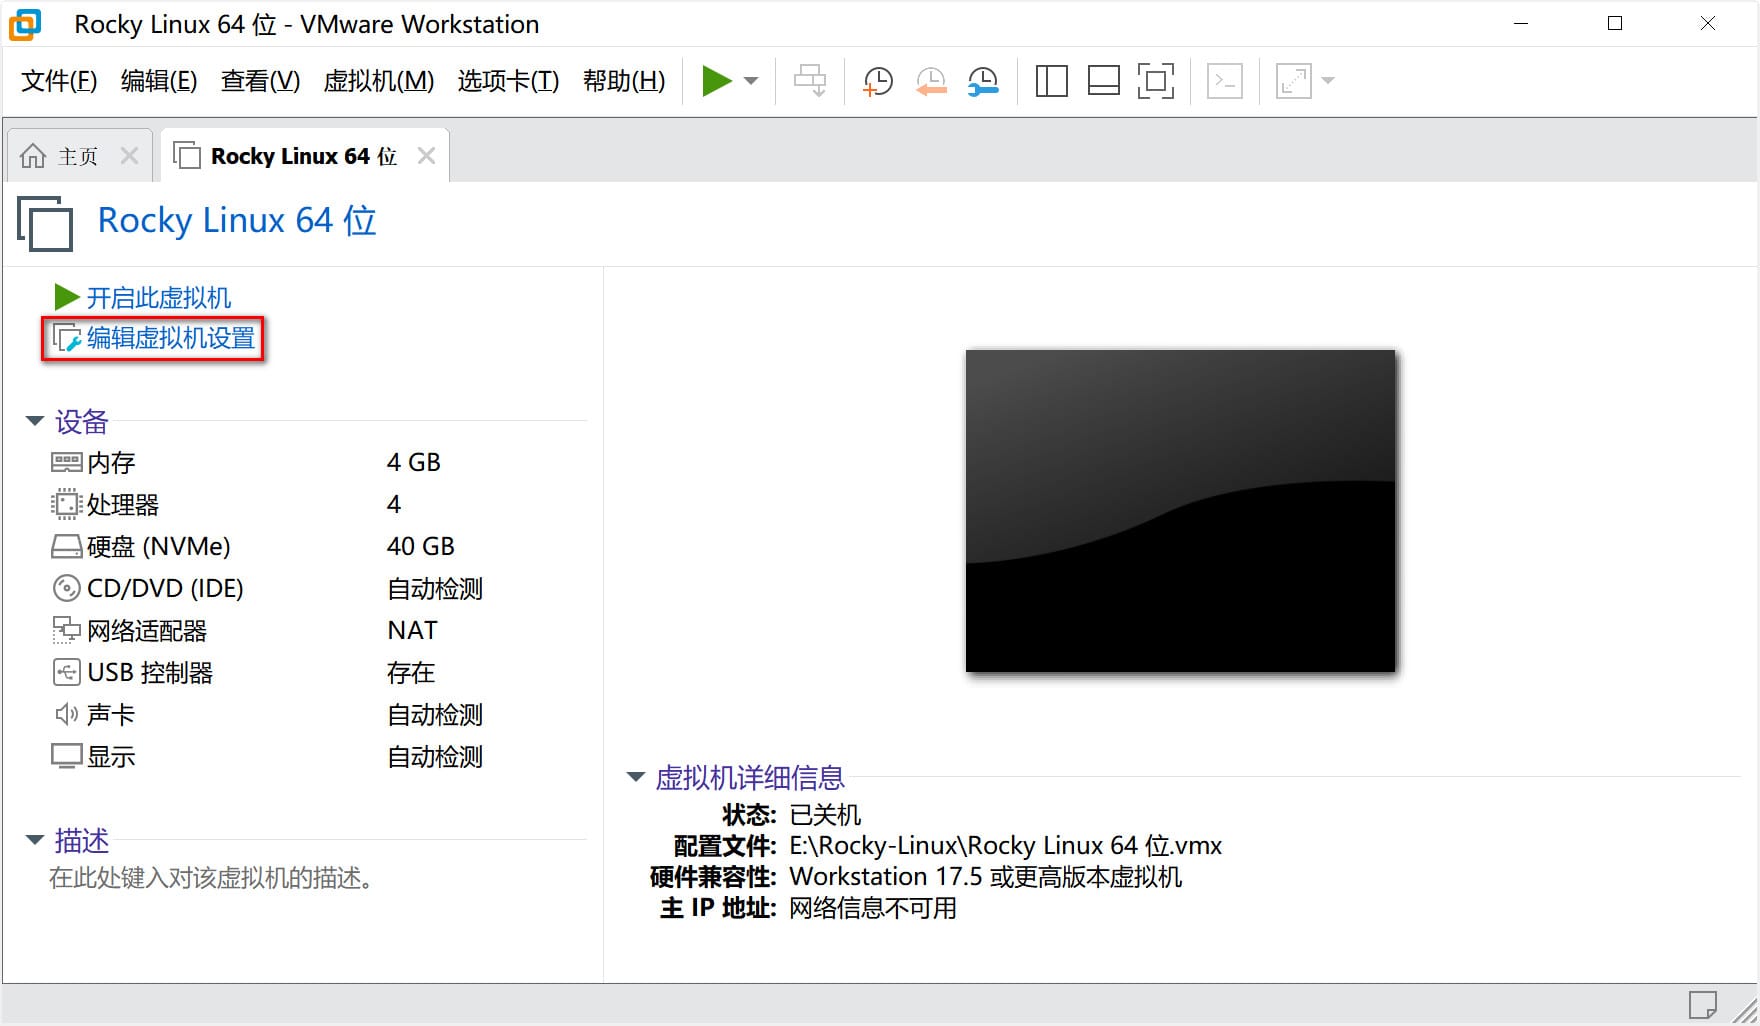
Task: Open the 选项卡(T) menu
Action: pos(508,81)
